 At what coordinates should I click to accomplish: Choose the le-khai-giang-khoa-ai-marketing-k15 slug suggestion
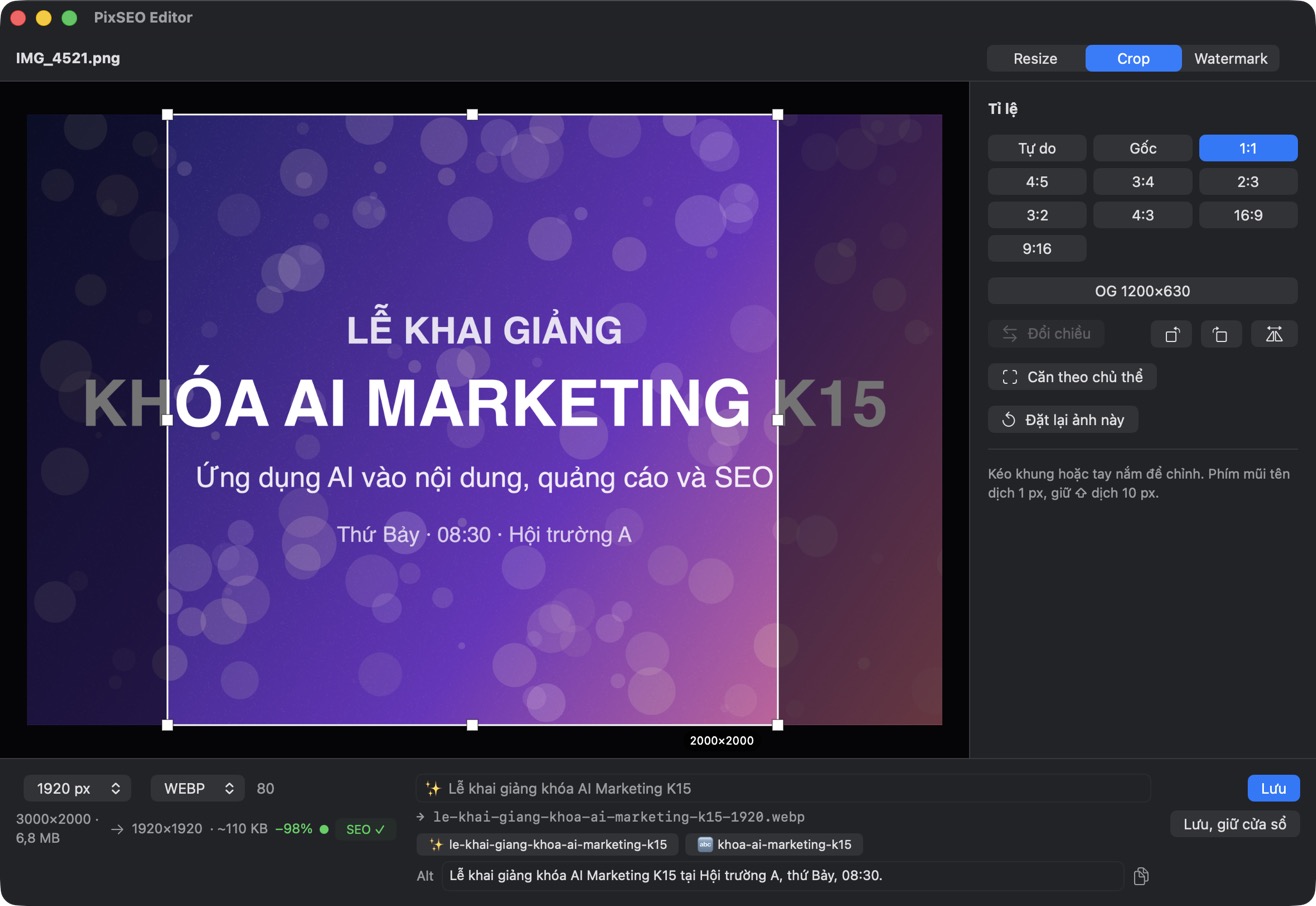coord(548,845)
